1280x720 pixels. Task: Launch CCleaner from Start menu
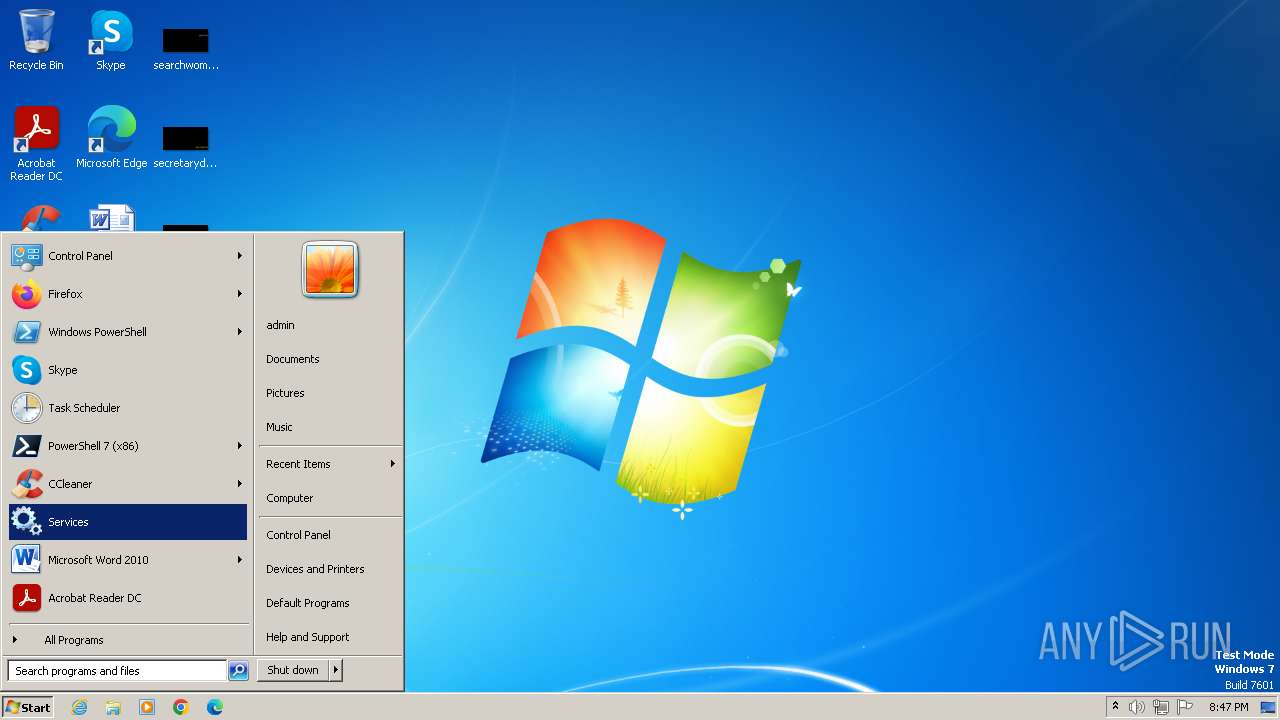(128, 484)
